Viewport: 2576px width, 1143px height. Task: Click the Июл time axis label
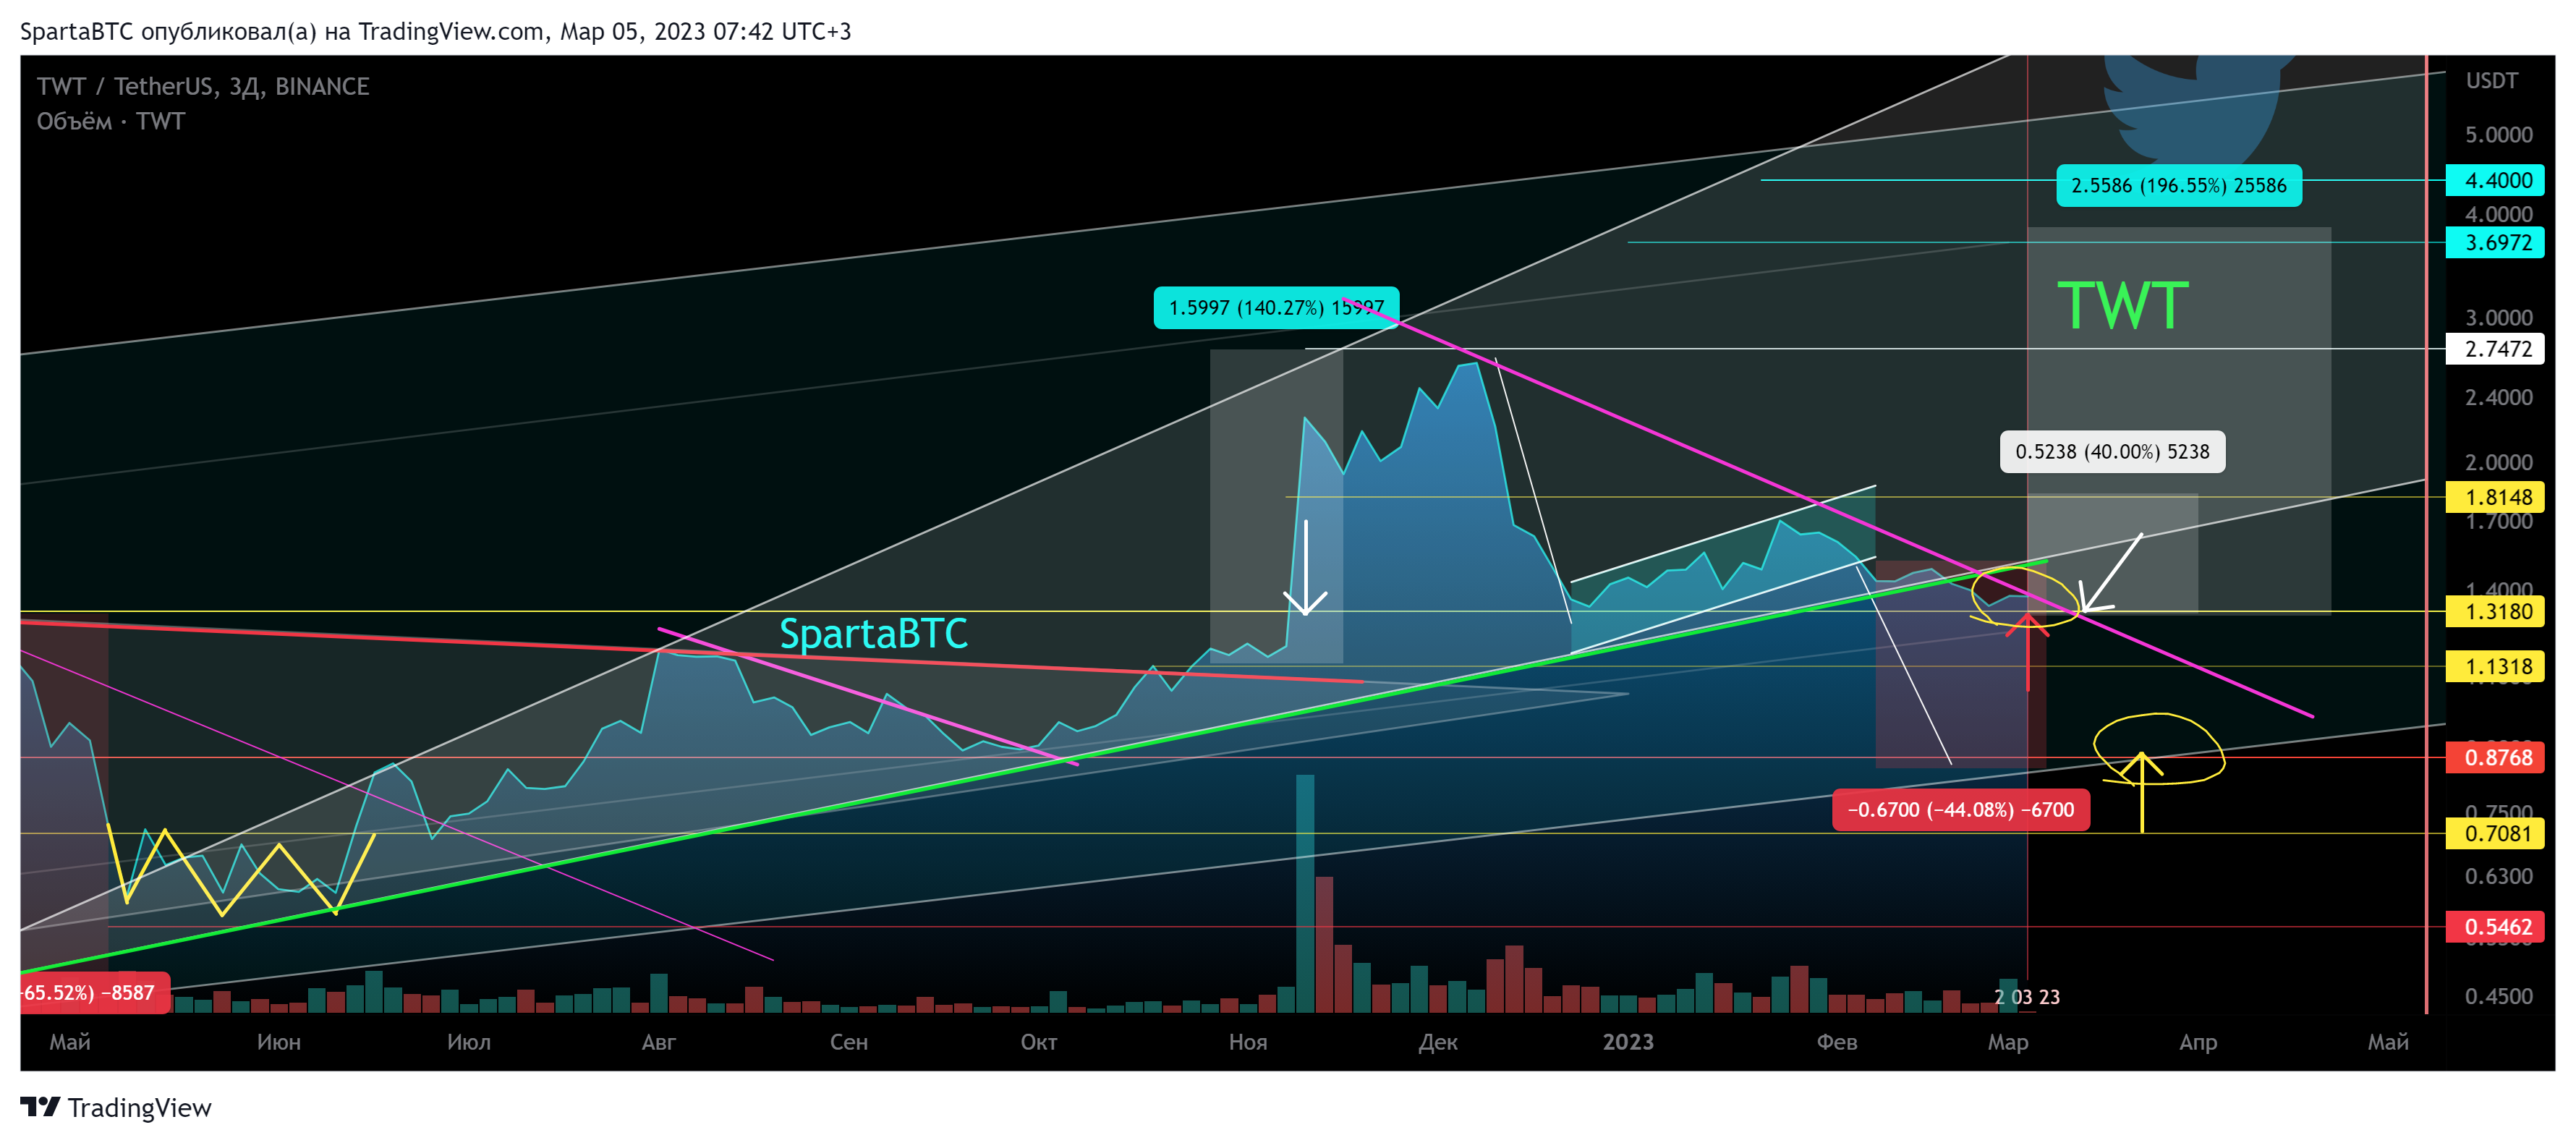click(468, 1042)
